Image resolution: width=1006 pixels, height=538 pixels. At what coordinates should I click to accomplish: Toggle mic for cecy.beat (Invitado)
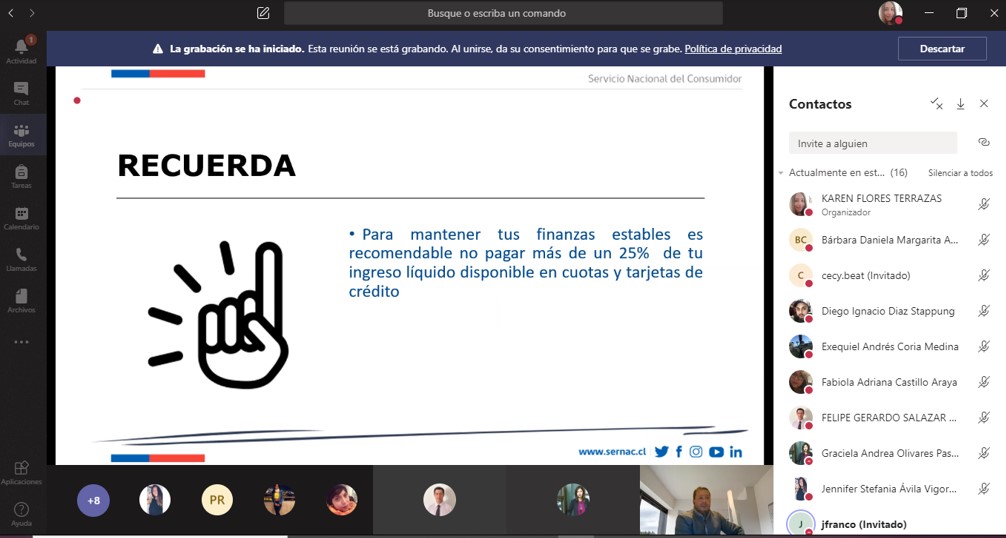click(984, 275)
